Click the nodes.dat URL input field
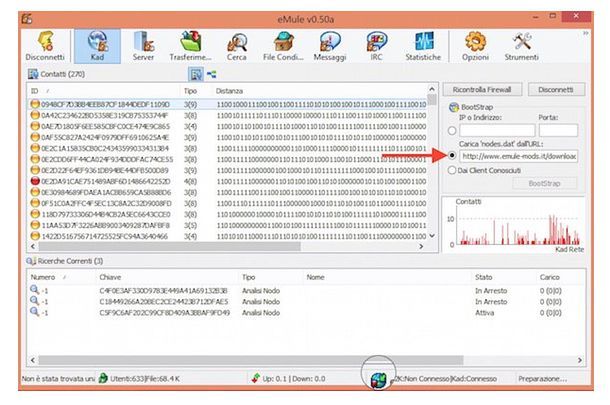 click(519, 156)
